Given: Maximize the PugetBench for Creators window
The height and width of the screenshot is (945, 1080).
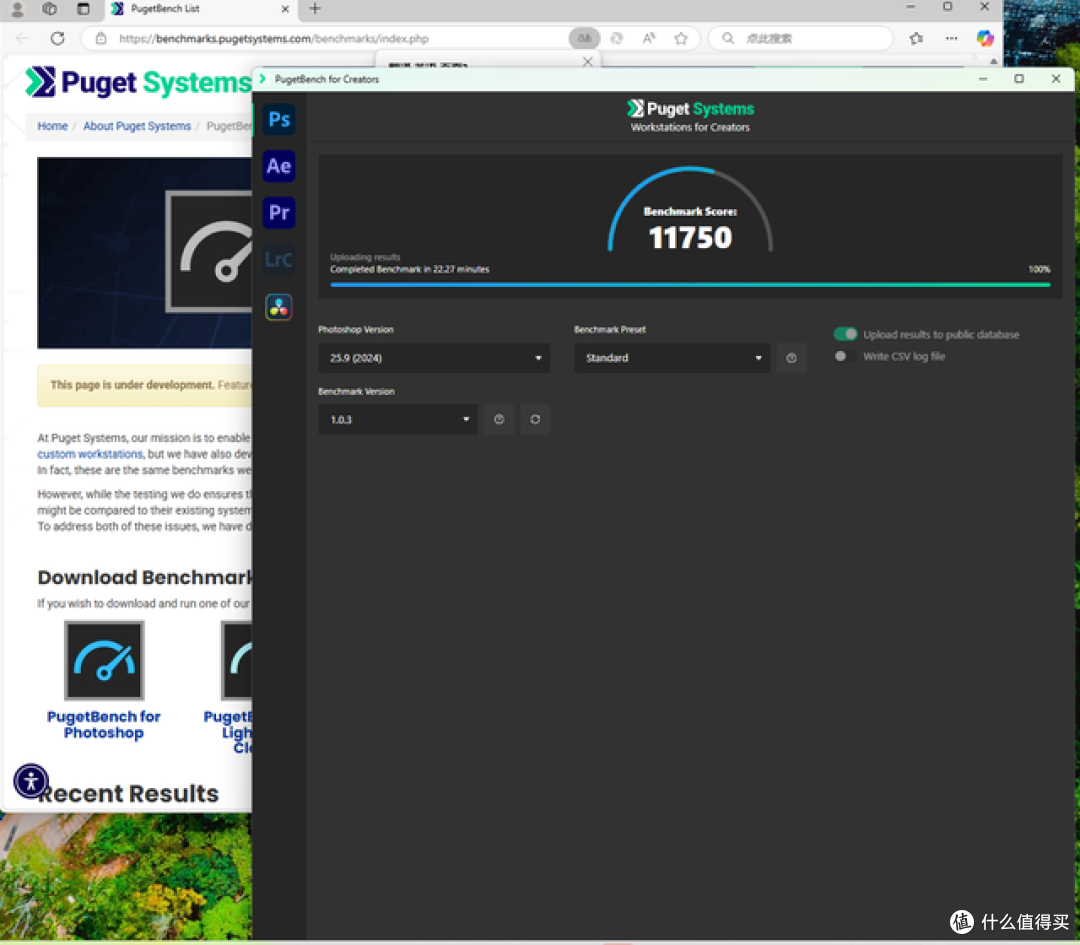Looking at the screenshot, I should (1019, 79).
